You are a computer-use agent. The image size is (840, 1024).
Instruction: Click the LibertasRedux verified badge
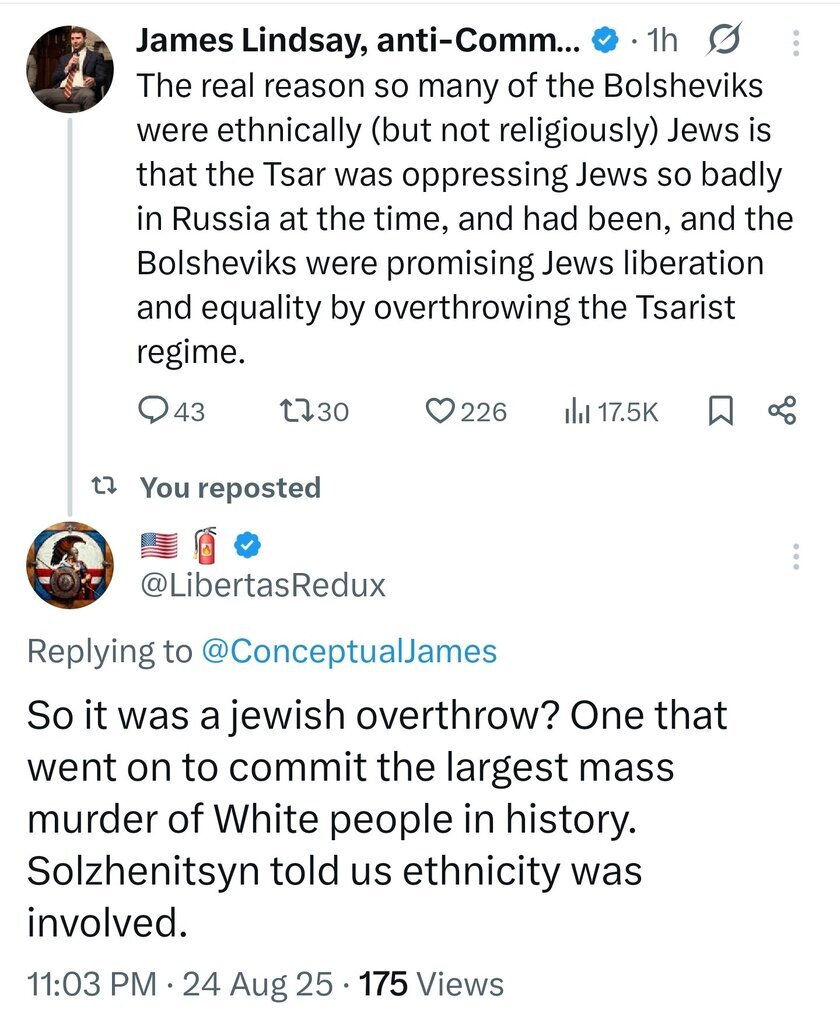pyautogui.click(x=248, y=544)
